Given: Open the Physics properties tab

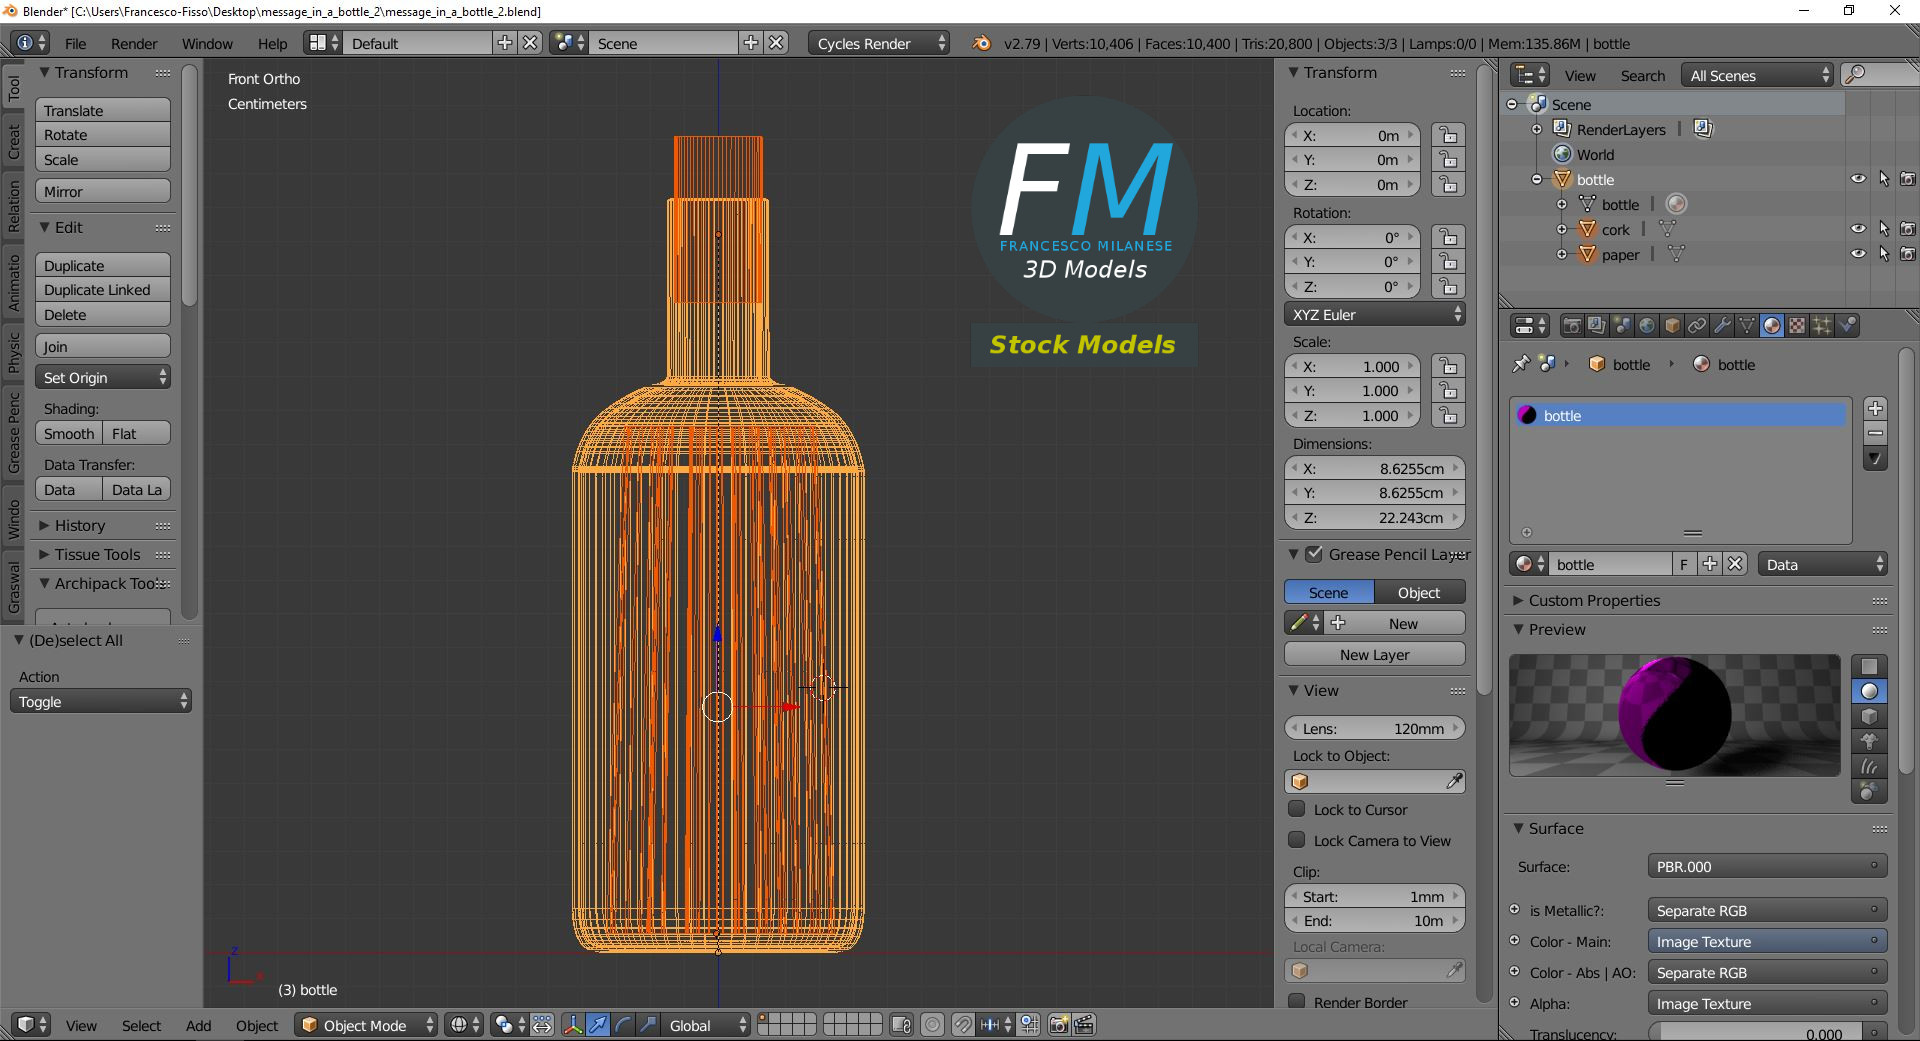Looking at the screenshot, I should click(x=1847, y=326).
